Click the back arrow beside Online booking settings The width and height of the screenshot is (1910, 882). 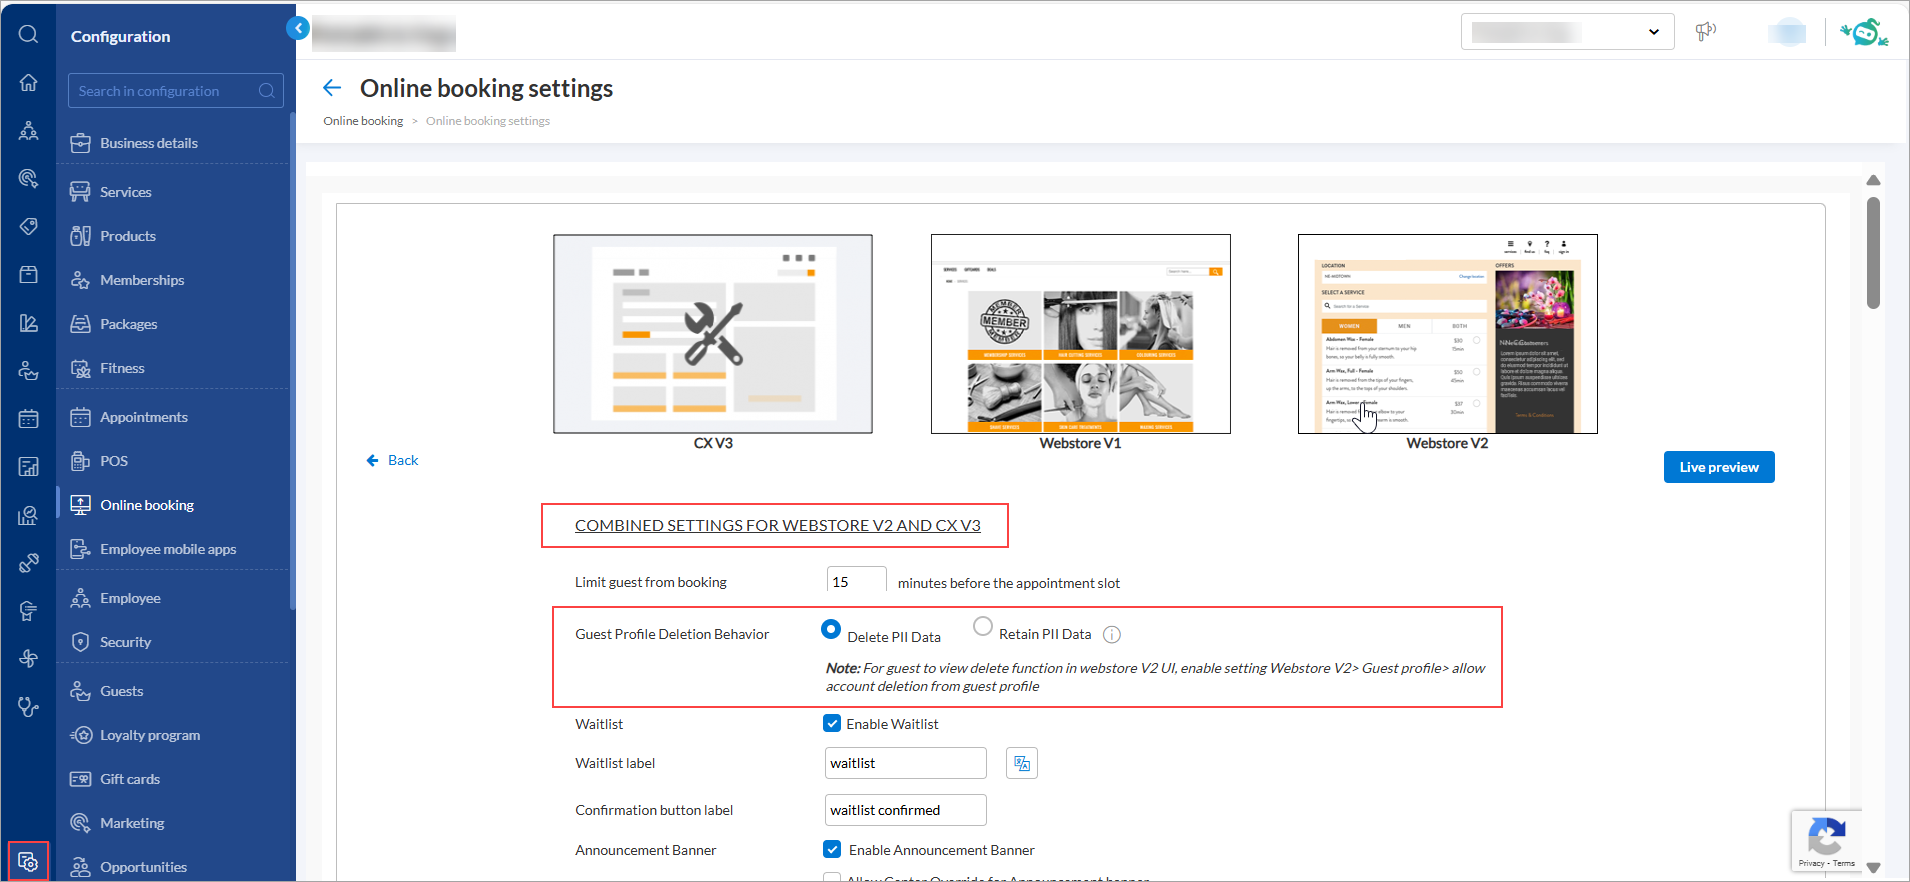pos(332,88)
